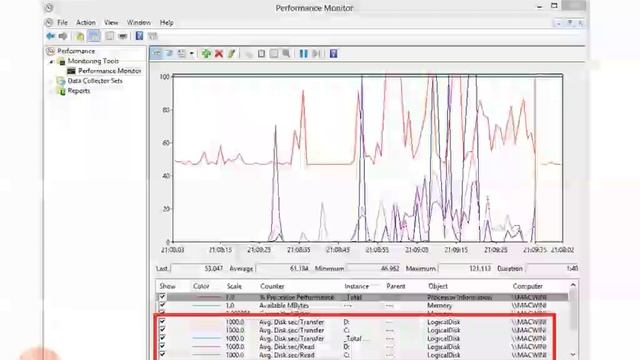Image resolution: width=640 pixels, height=360 pixels.
Task: Click Change Graph Type icon
Action: [x=182, y=53]
